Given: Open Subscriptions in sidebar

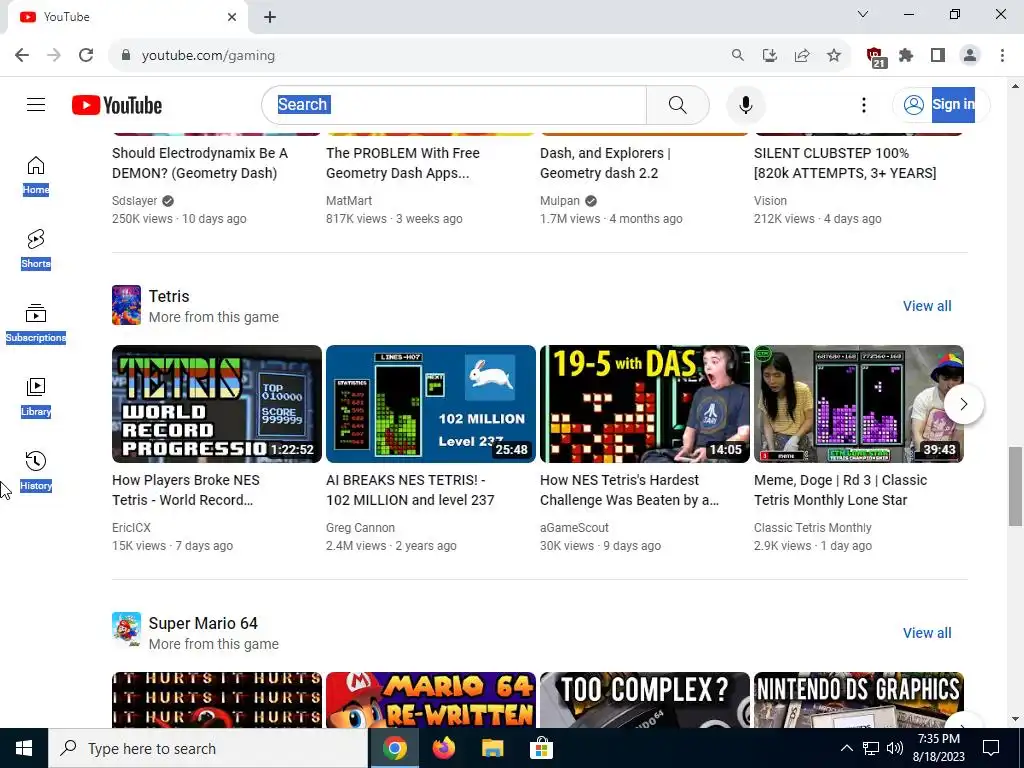Looking at the screenshot, I should (36, 323).
